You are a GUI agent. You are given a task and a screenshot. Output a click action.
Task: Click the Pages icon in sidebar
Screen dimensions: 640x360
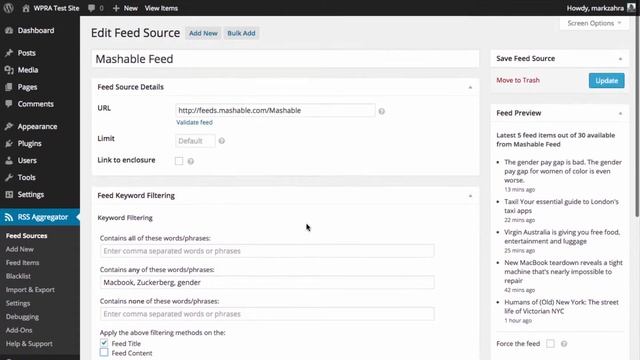pyautogui.click(x=9, y=87)
